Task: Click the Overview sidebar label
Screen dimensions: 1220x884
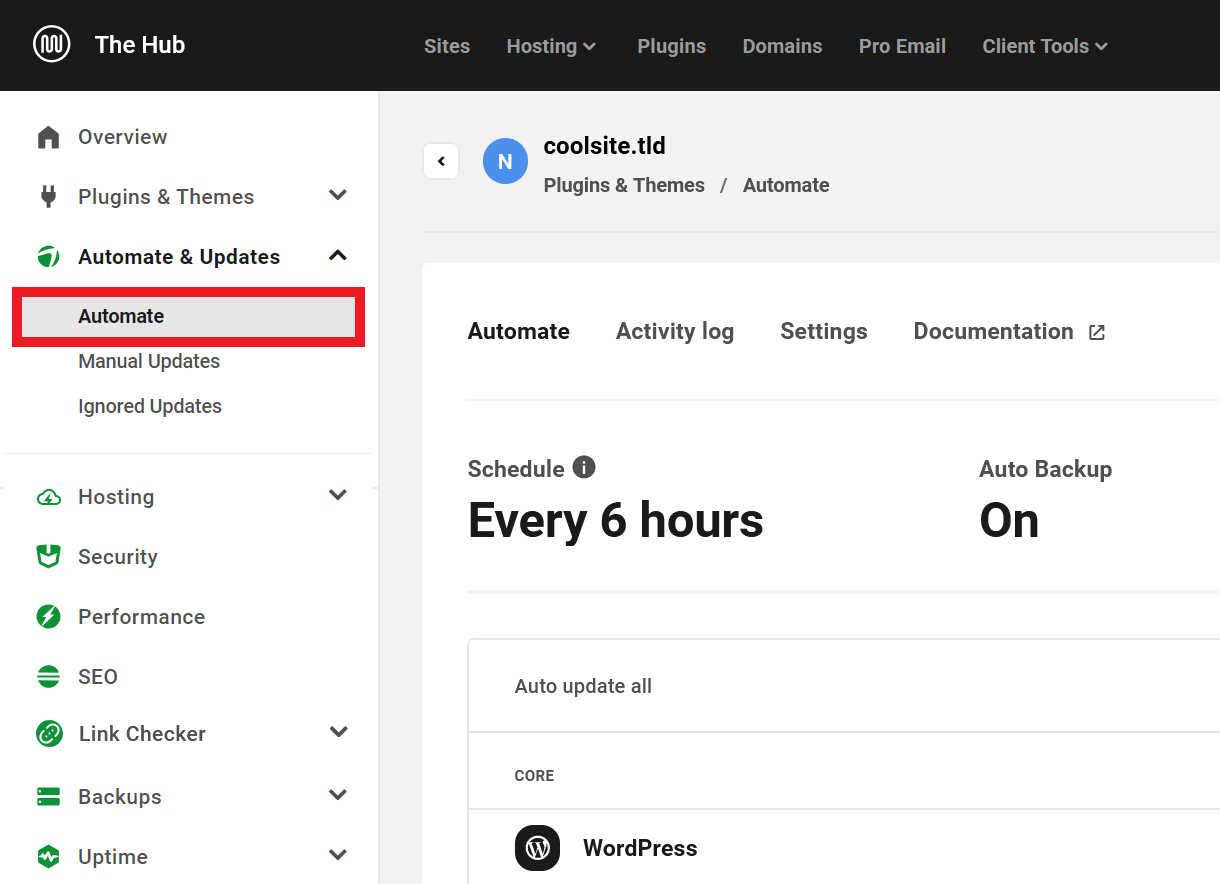Action: pyautogui.click(x=123, y=137)
